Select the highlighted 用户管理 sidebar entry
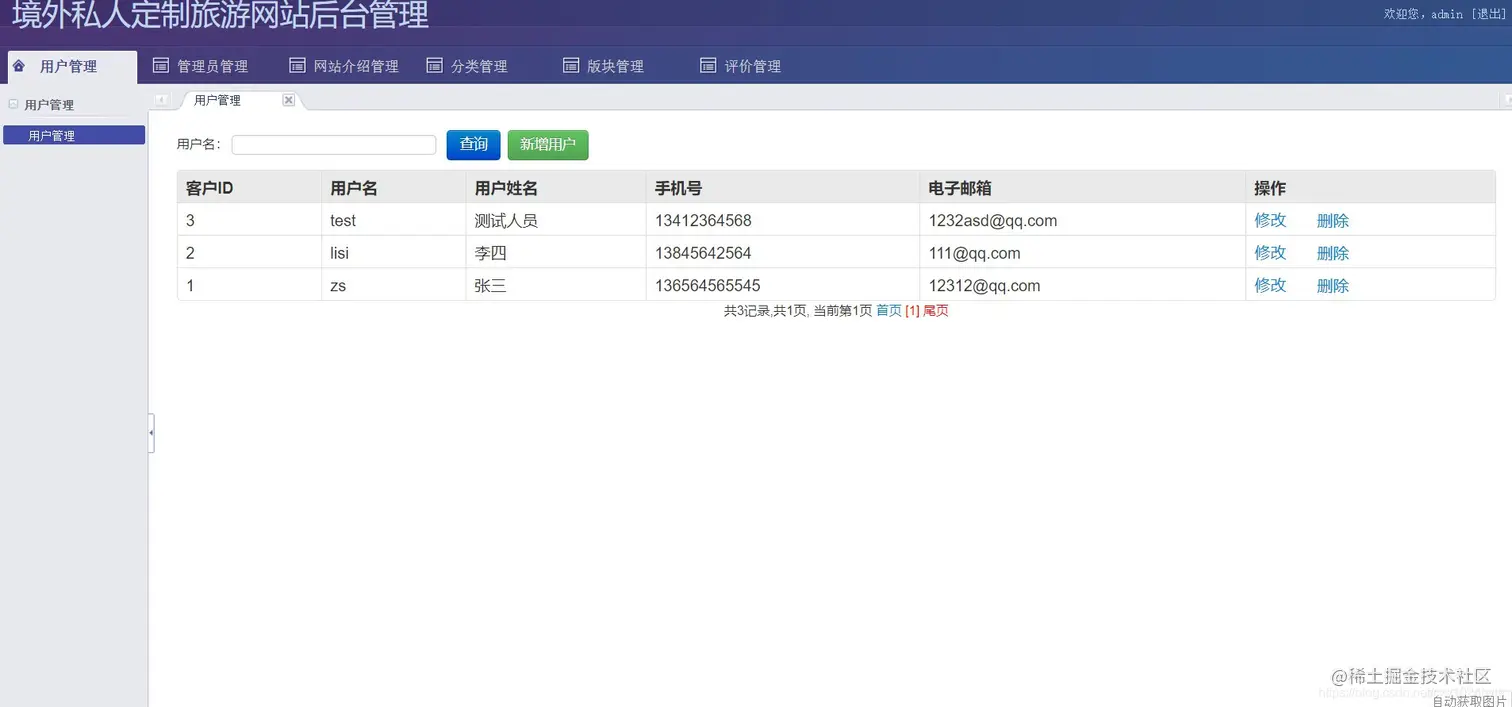The height and width of the screenshot is (707, 1512). [73, 134]
